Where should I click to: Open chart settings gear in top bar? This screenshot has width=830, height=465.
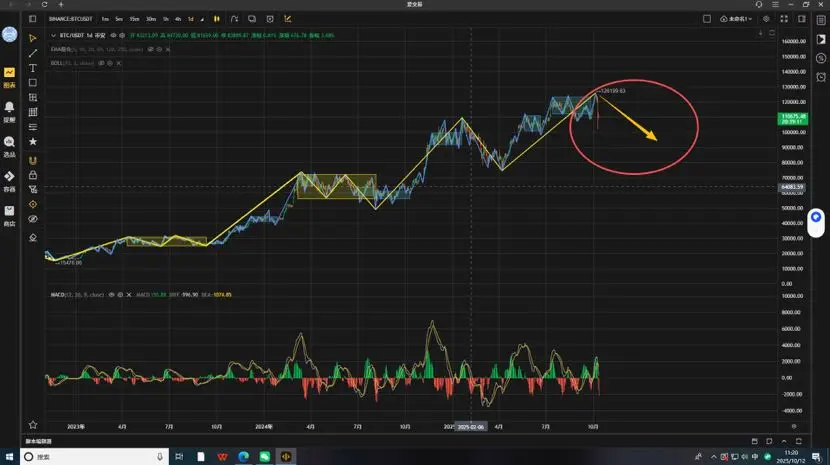pyautogui.click(x=766, y=19)
